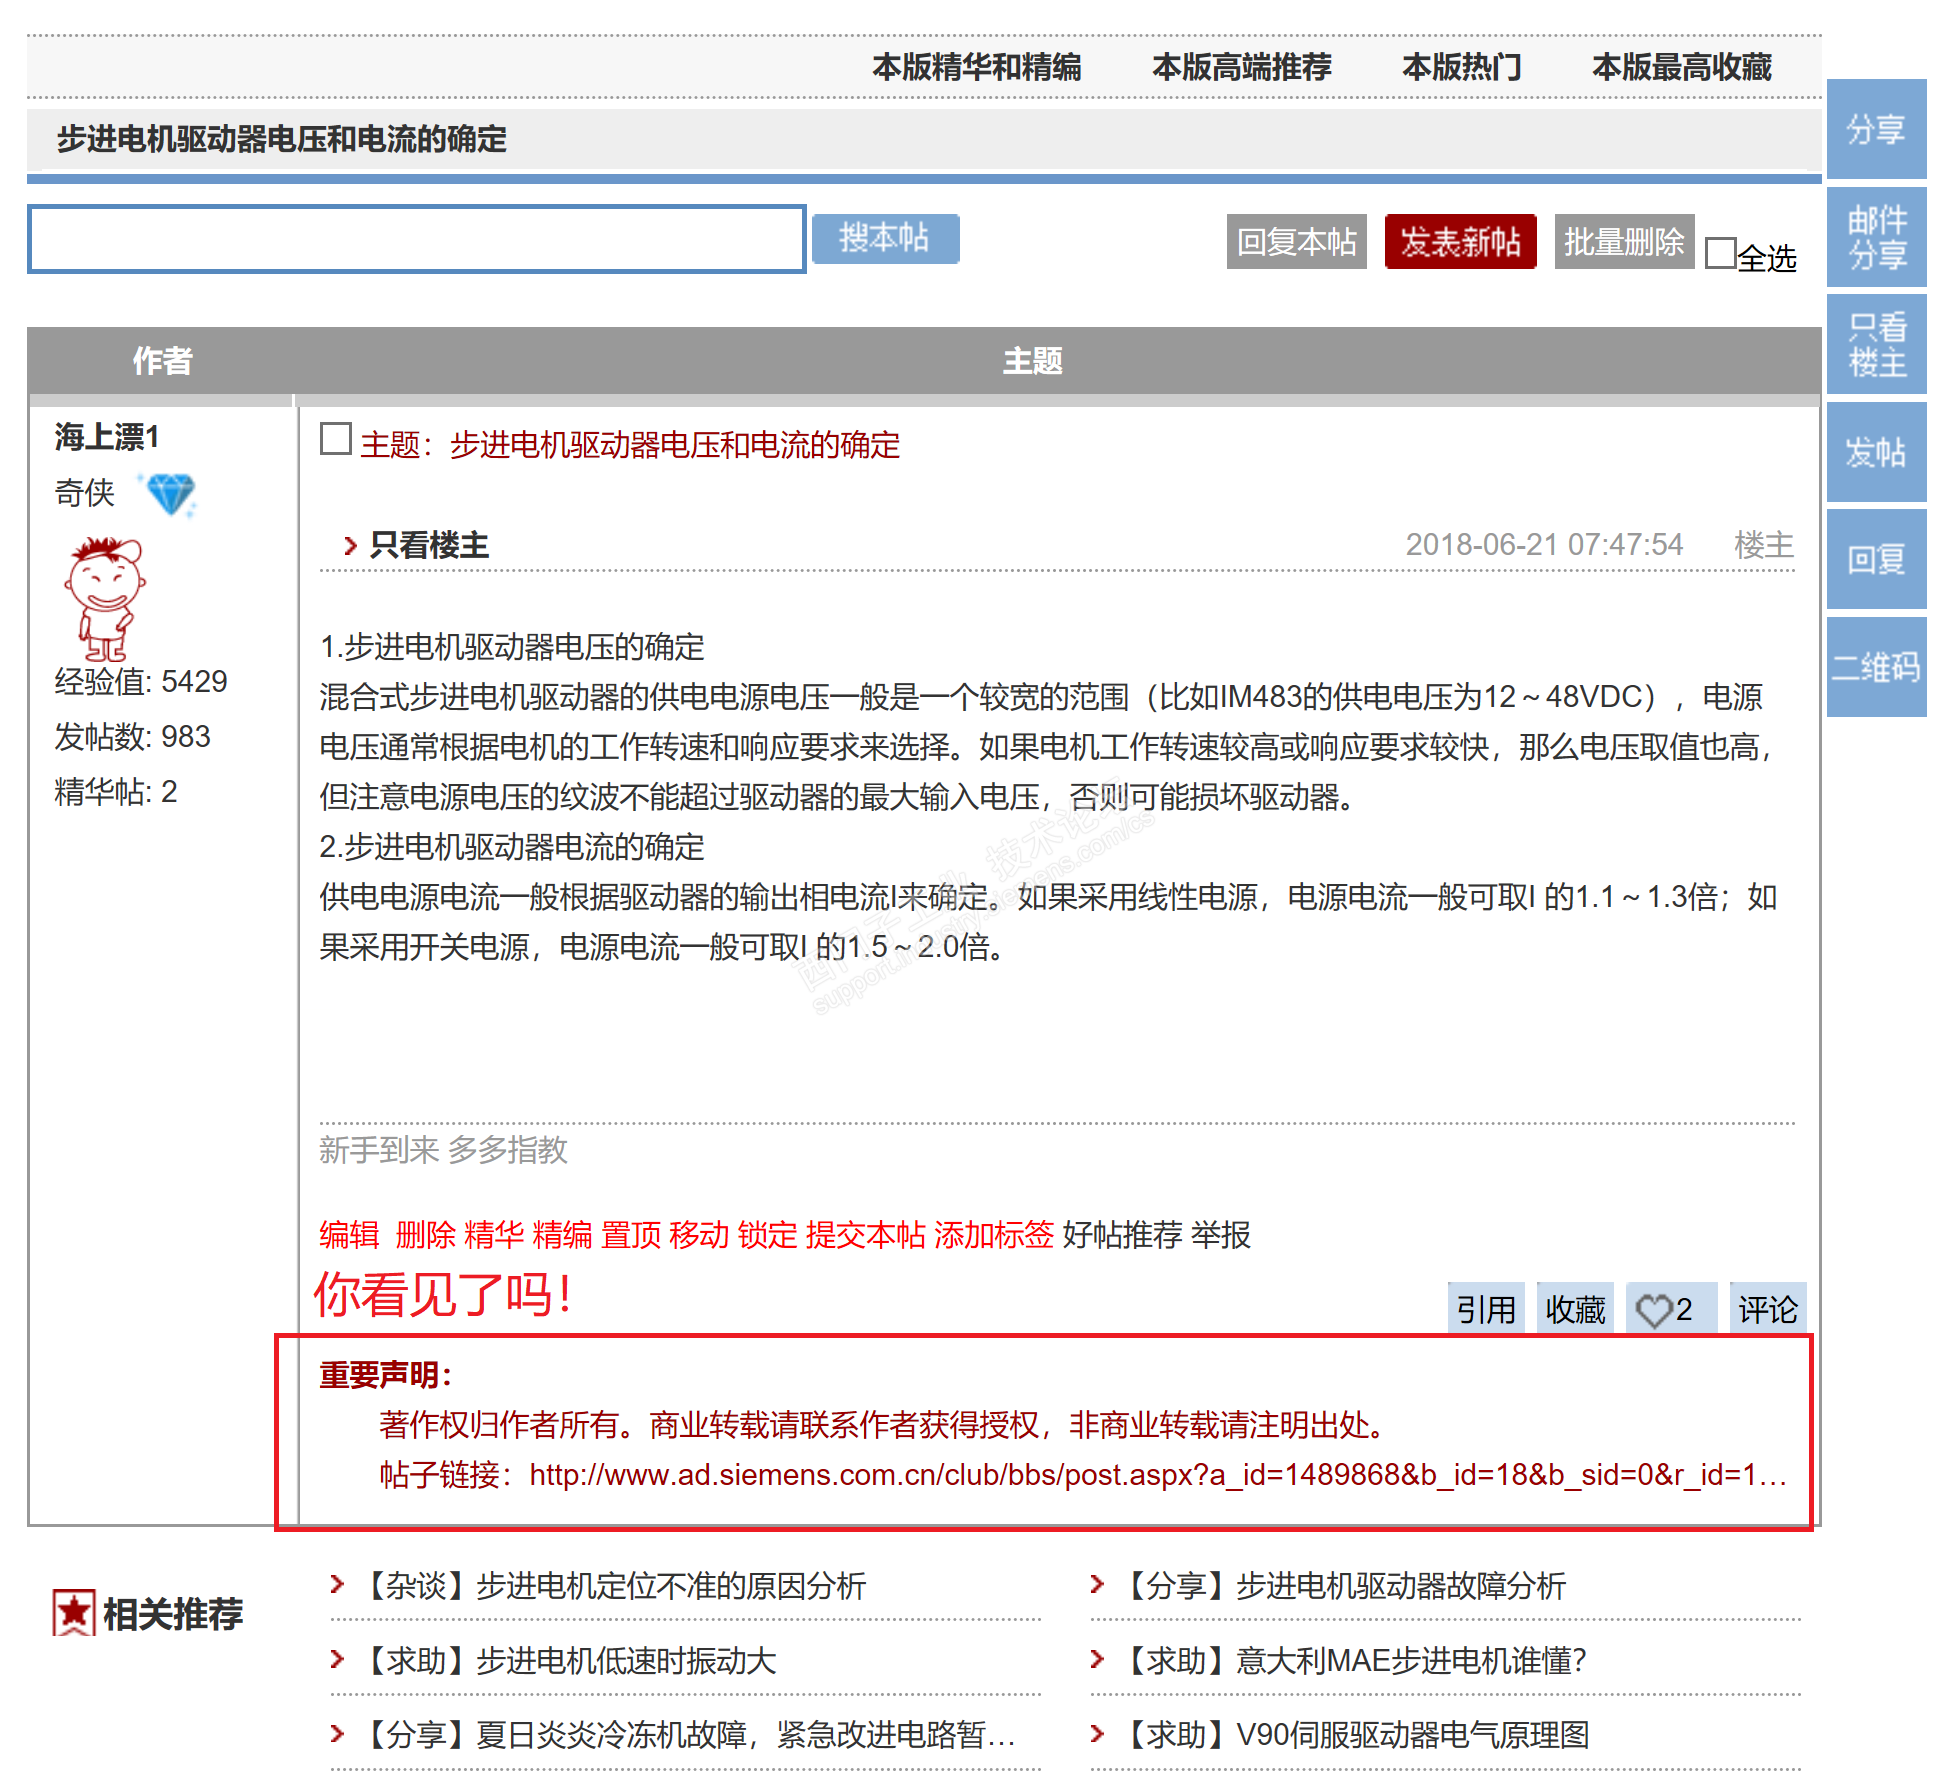
Task: Open arrow link for 步进电机定位不准的原因分析
Action: (338, 1584)
